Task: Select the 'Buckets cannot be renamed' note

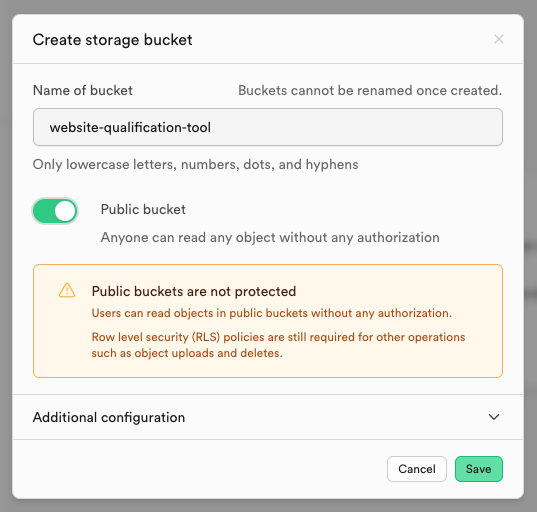Action: (370, 90)
